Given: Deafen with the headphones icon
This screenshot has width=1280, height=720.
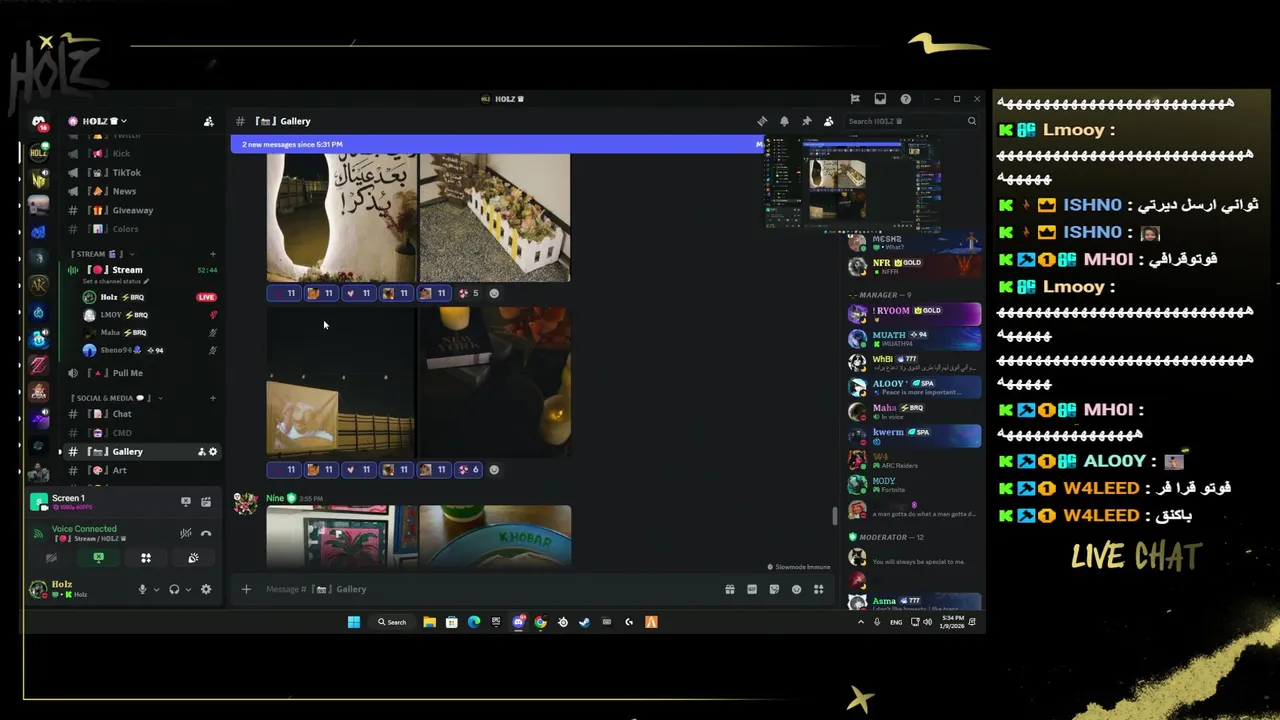Looking at the screenshot, I should [174, 590].
